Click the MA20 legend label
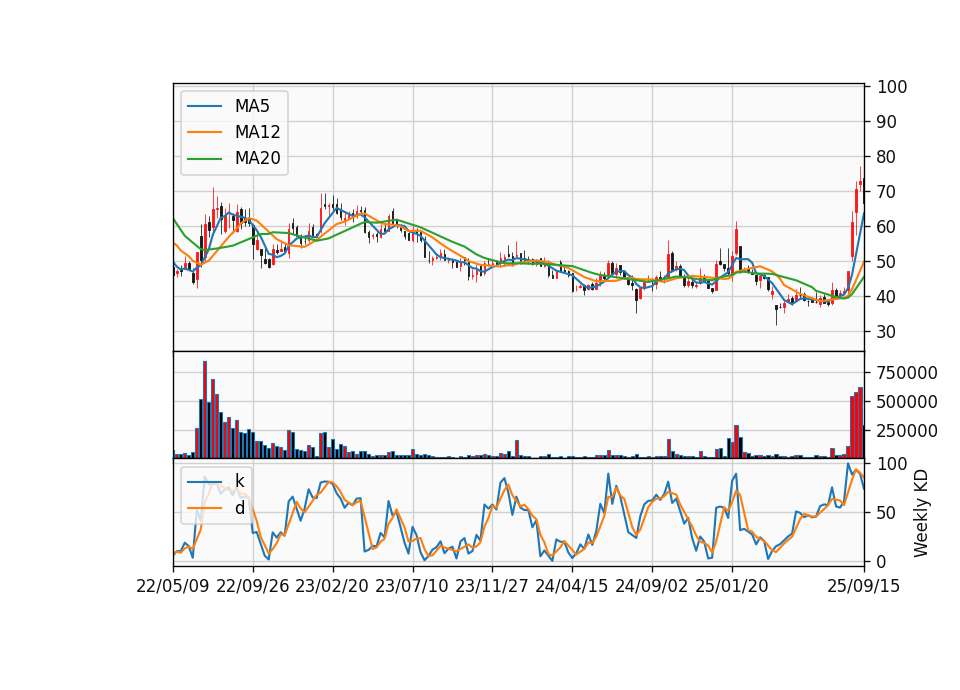This screenshot has height=690, width=960. point(257,159)
